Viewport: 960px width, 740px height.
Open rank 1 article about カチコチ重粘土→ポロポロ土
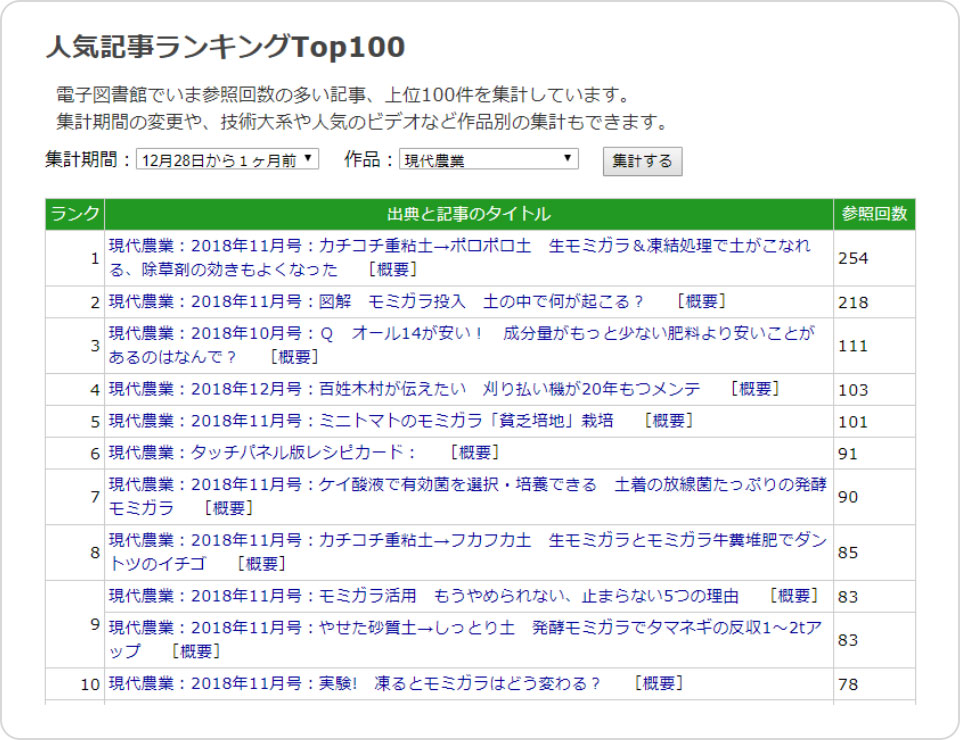[x=460, y=258]
